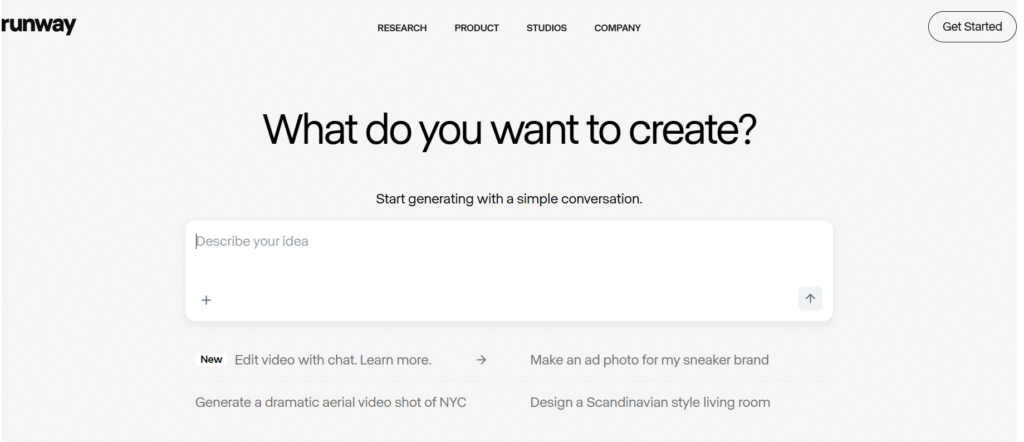The height and width of the screenshot is (442, 1024).
Task: Click the 'Learn more.' text
Action: coord(397,360)
